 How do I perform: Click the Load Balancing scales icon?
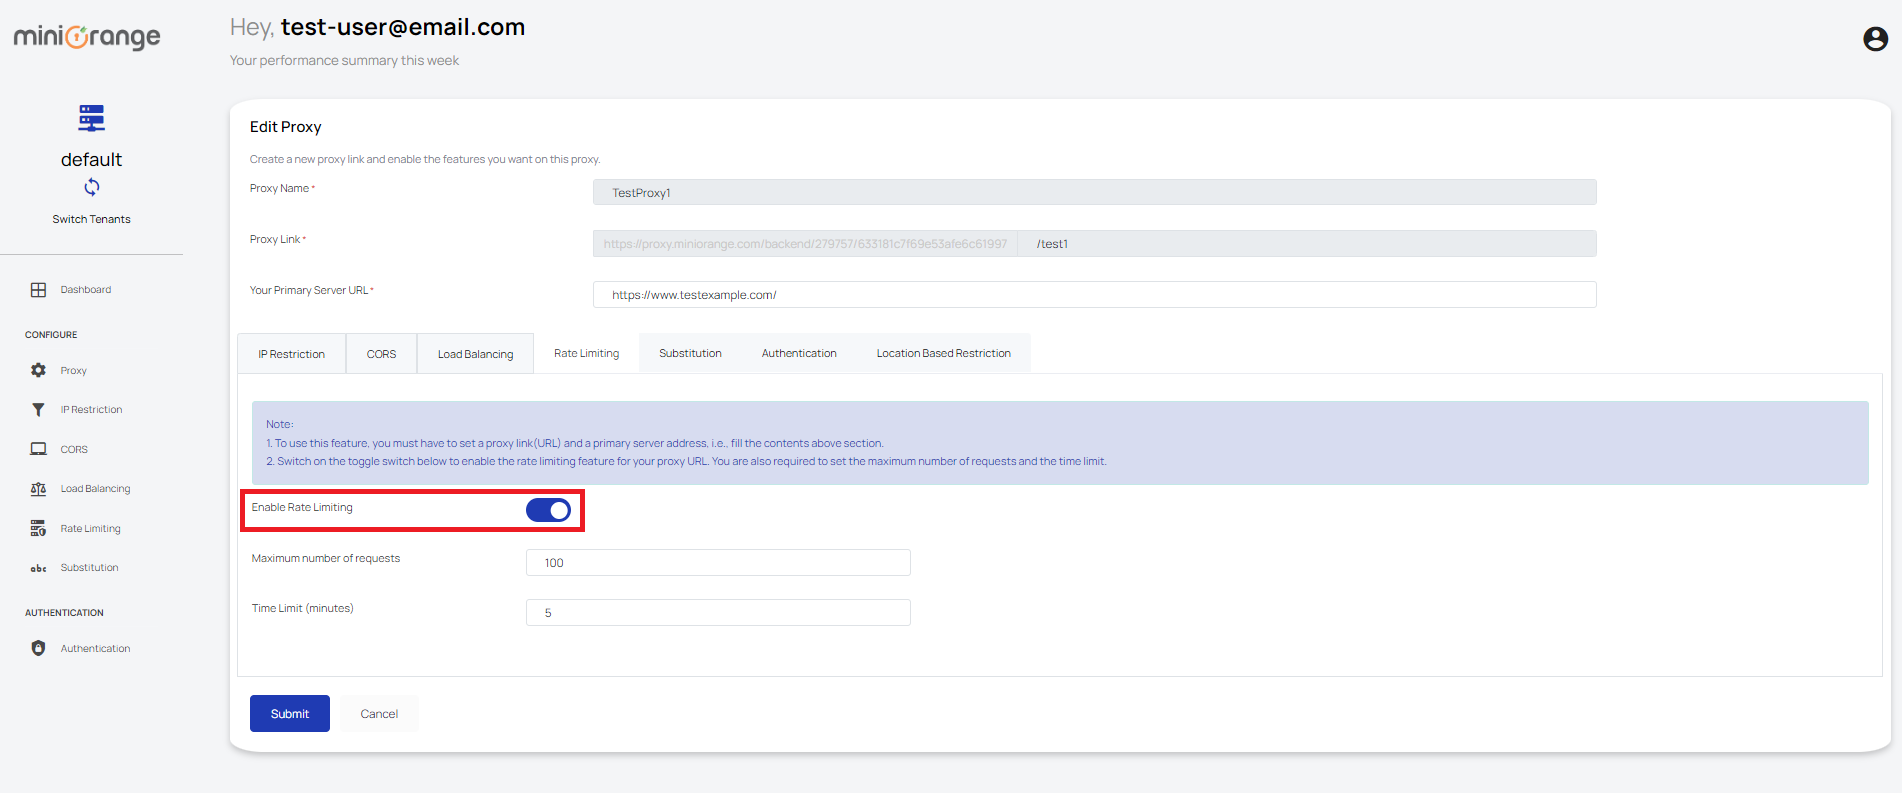tap(38, 489)
